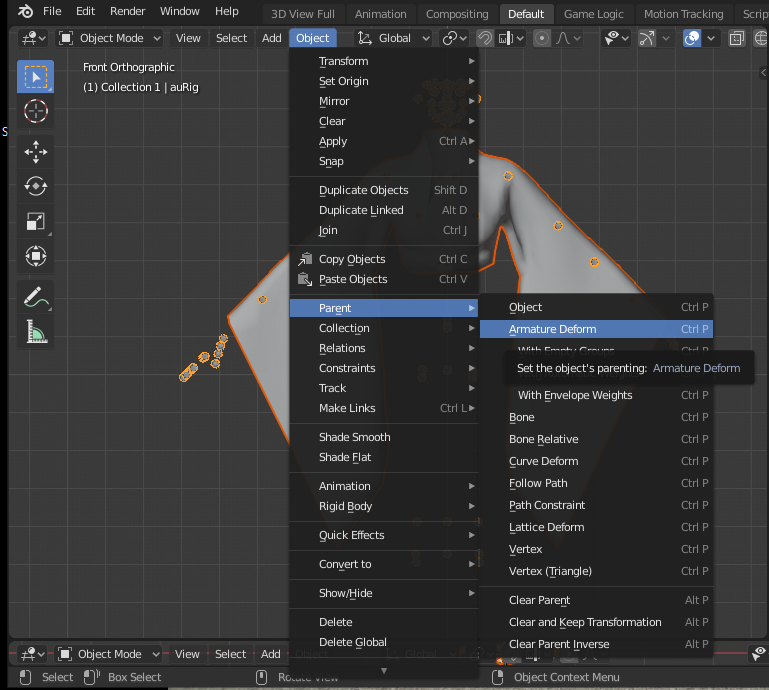The height and width of the screenshot is (690, 769).
Task: Expand the Set Origin submenu
Action: point(384,81)
